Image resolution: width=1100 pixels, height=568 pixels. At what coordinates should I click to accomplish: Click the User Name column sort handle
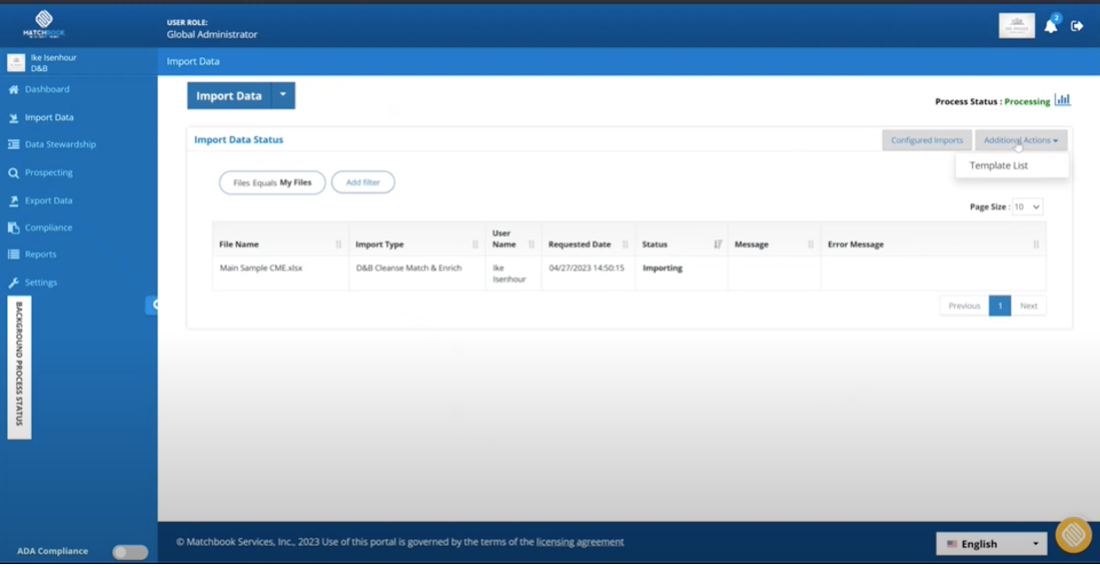coord(531,245)
